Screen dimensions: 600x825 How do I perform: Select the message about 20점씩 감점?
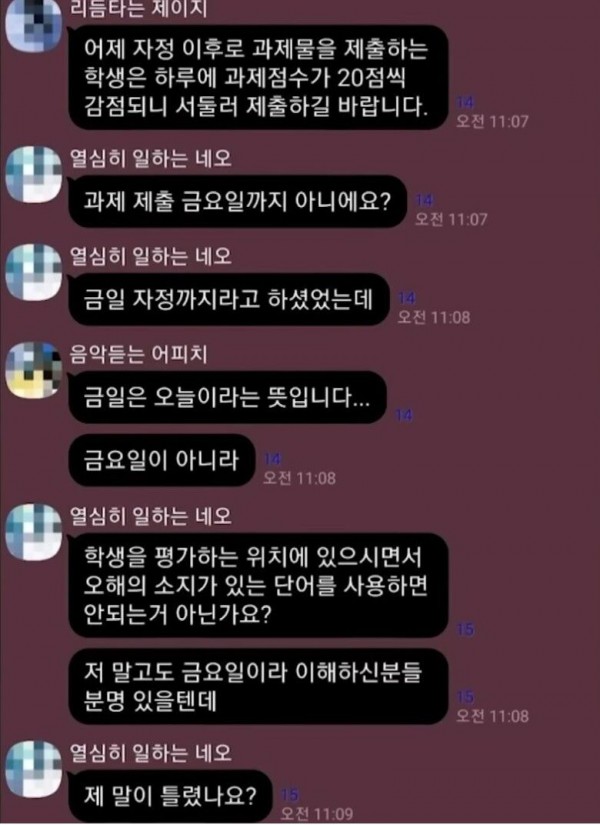click(x=258, y=77)
